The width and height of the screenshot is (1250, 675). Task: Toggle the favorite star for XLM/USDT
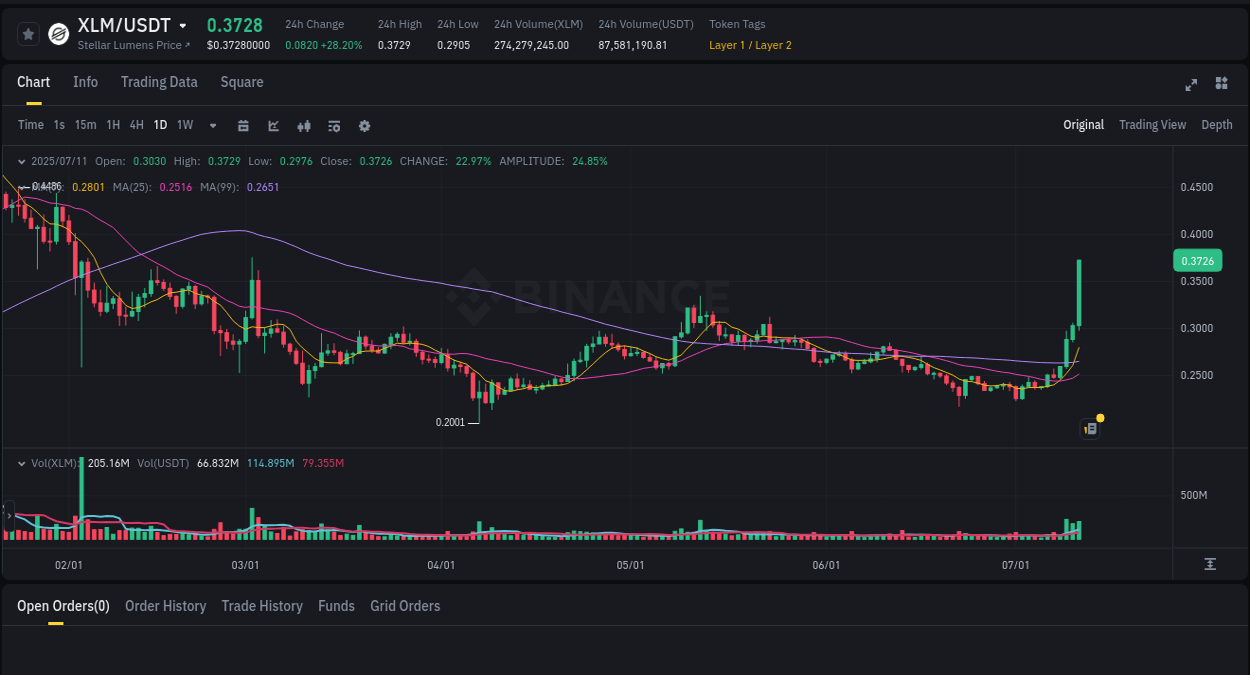click(28, 33)
